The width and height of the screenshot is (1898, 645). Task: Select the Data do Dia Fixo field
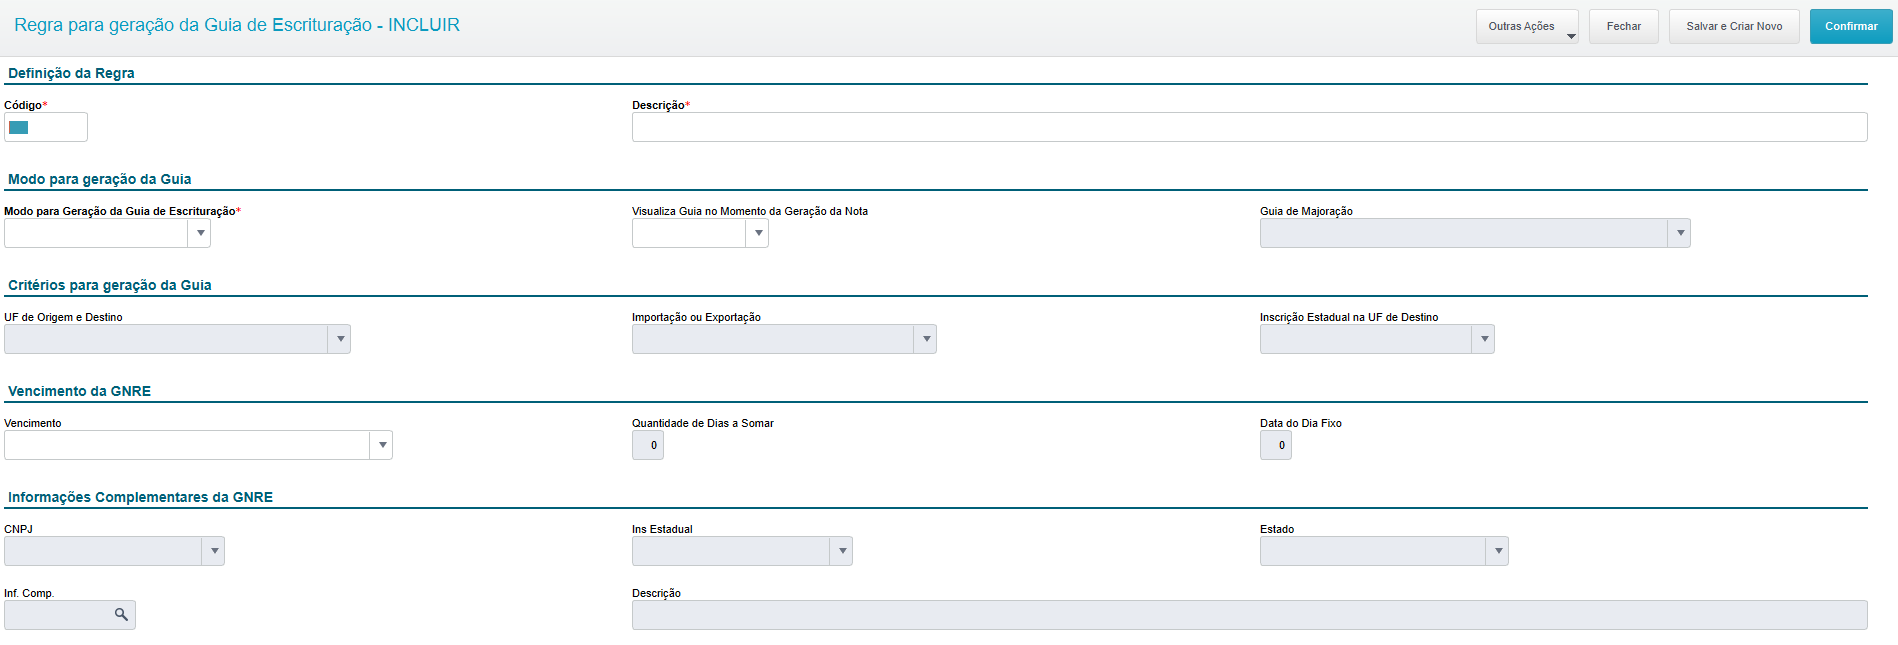tap(1276, 445)
